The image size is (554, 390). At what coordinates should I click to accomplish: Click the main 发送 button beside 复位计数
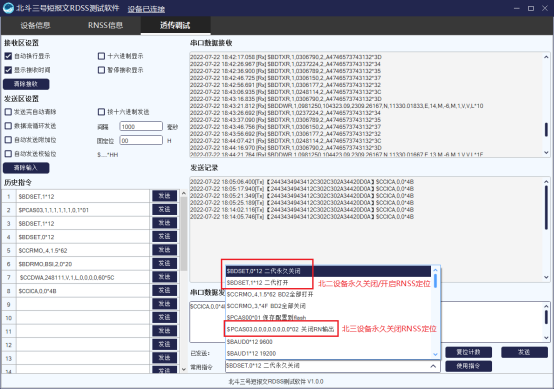click(524, 352)
